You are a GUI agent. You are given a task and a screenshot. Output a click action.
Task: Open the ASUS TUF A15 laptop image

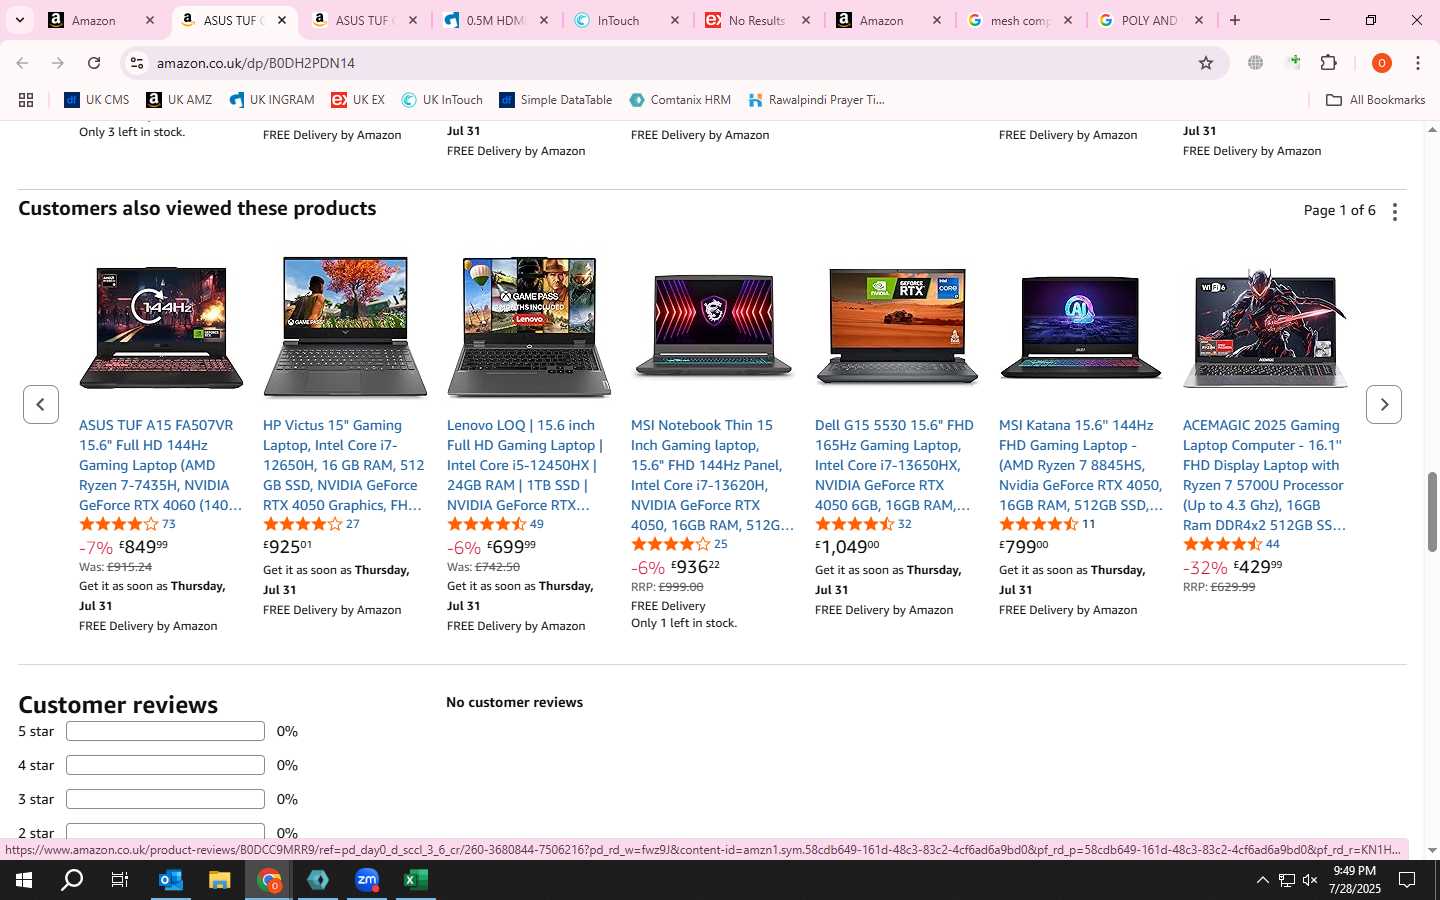click(x=161, y=327)
